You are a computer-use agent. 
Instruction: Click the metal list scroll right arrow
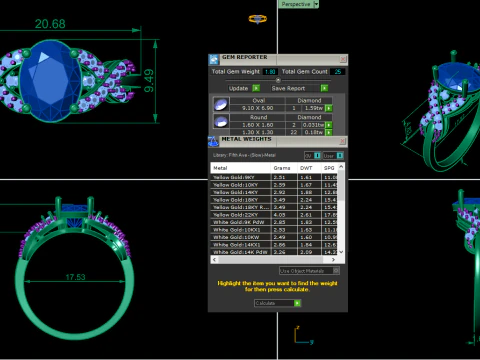(x=333, y=259)
